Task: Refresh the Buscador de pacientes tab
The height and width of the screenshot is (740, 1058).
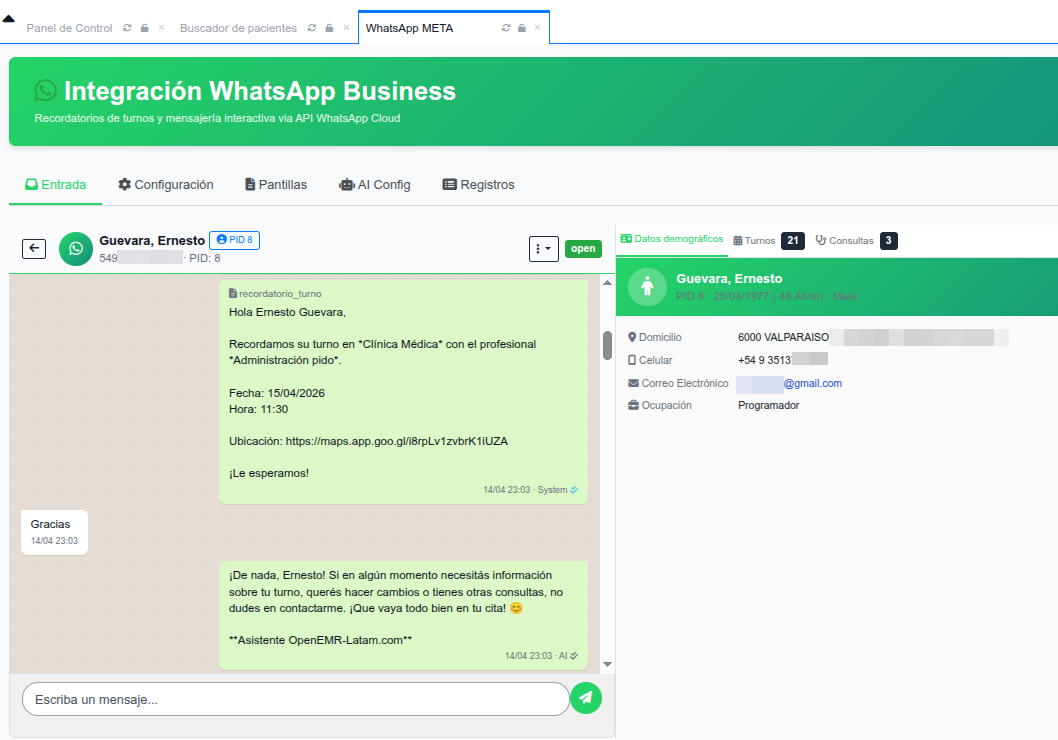Action: (312, 28)
